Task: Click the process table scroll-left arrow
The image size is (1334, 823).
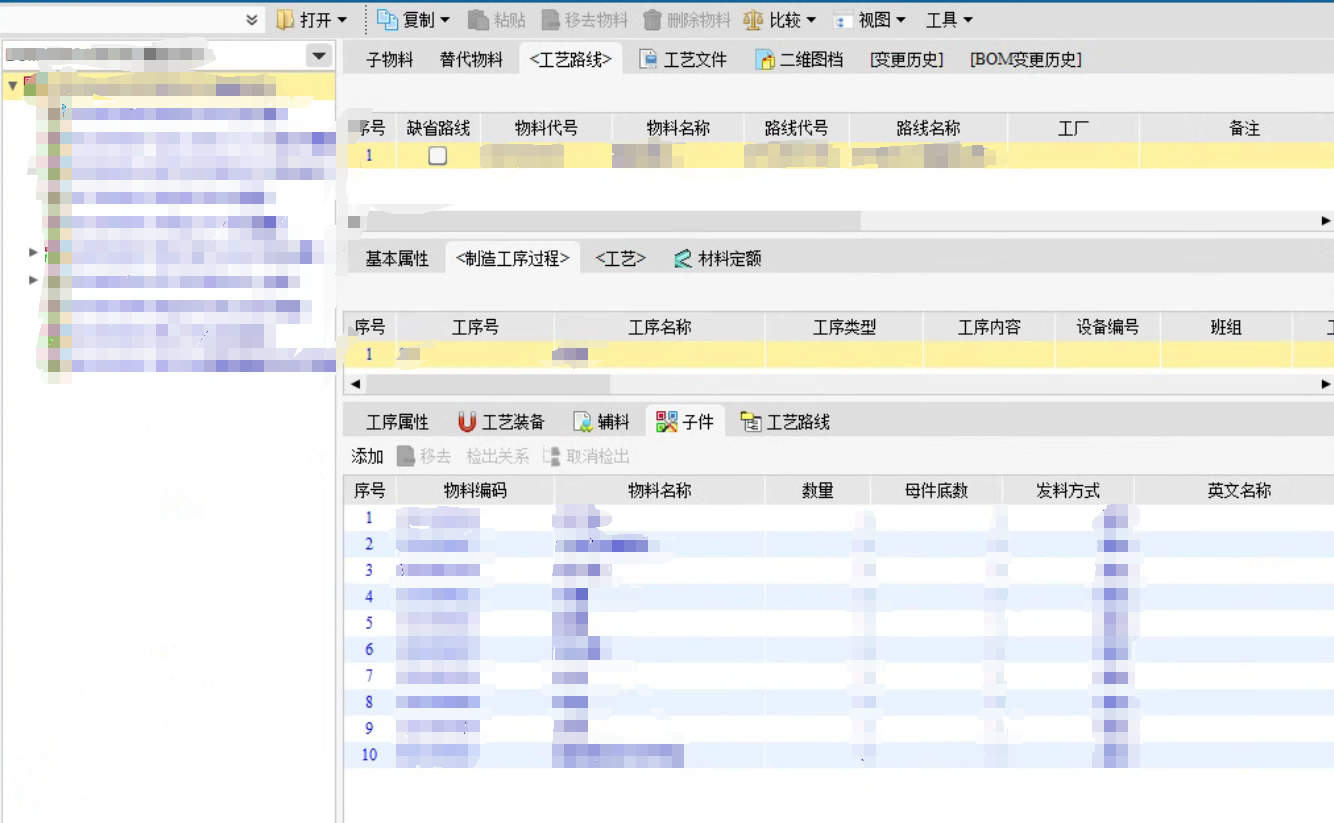Action: point(354,384)
